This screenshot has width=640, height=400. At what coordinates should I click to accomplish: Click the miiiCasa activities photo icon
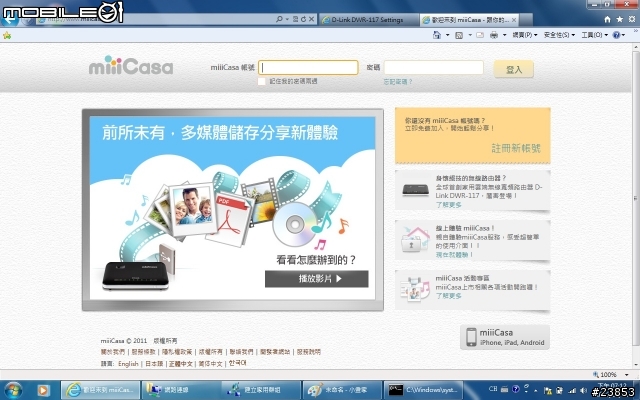(x=415, y=289)
